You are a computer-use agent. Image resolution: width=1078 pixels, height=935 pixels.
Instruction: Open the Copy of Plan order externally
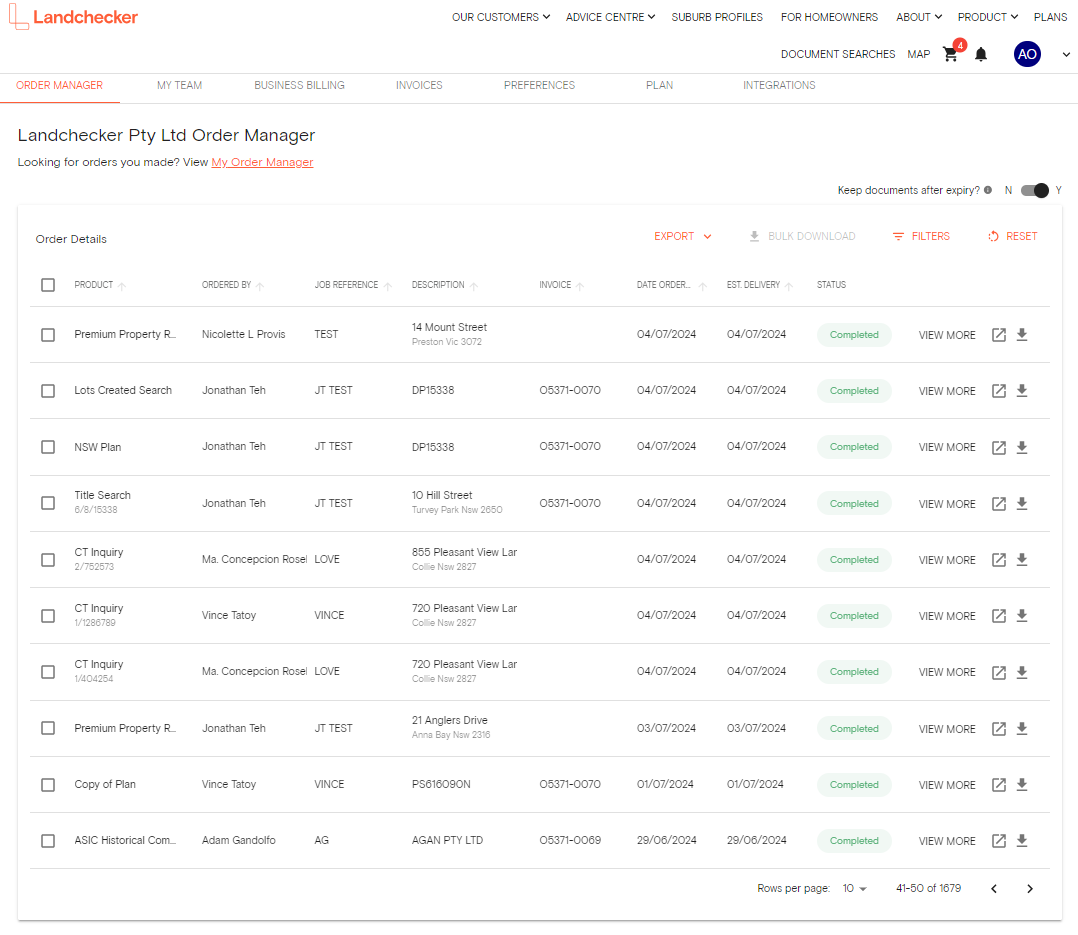tap(999, 784)
